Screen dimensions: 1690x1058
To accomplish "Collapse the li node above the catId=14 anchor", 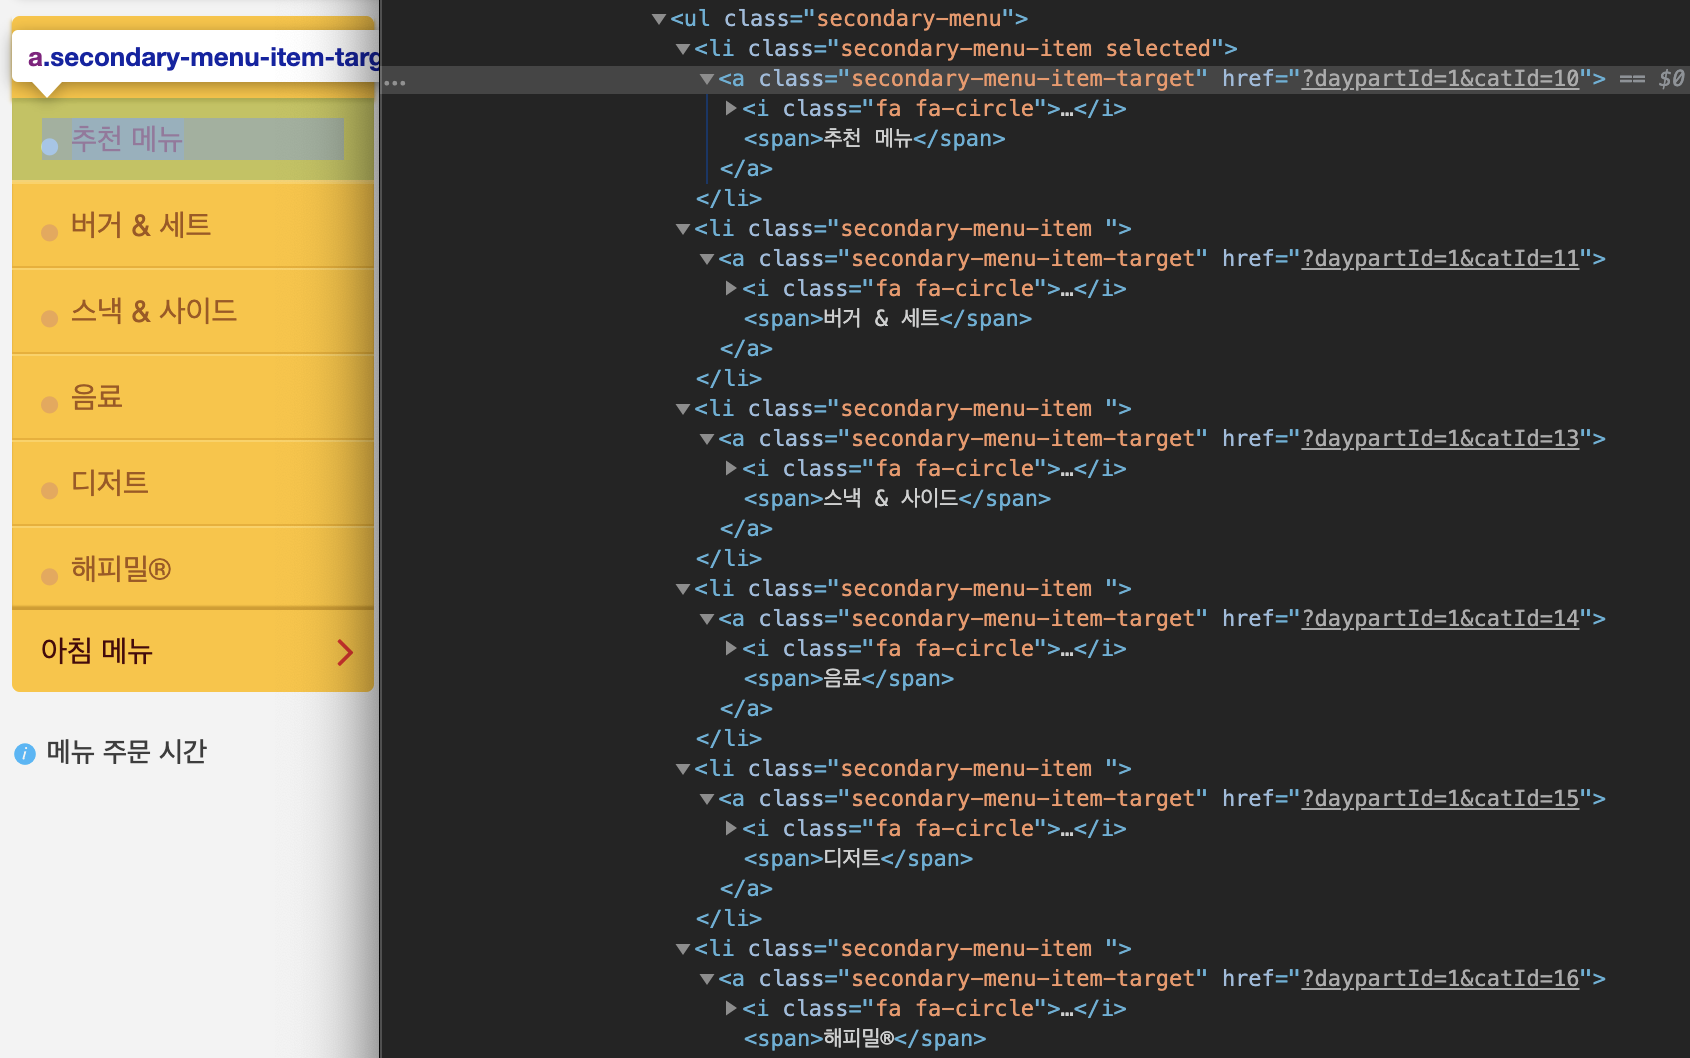I will [x=683, y=589].
